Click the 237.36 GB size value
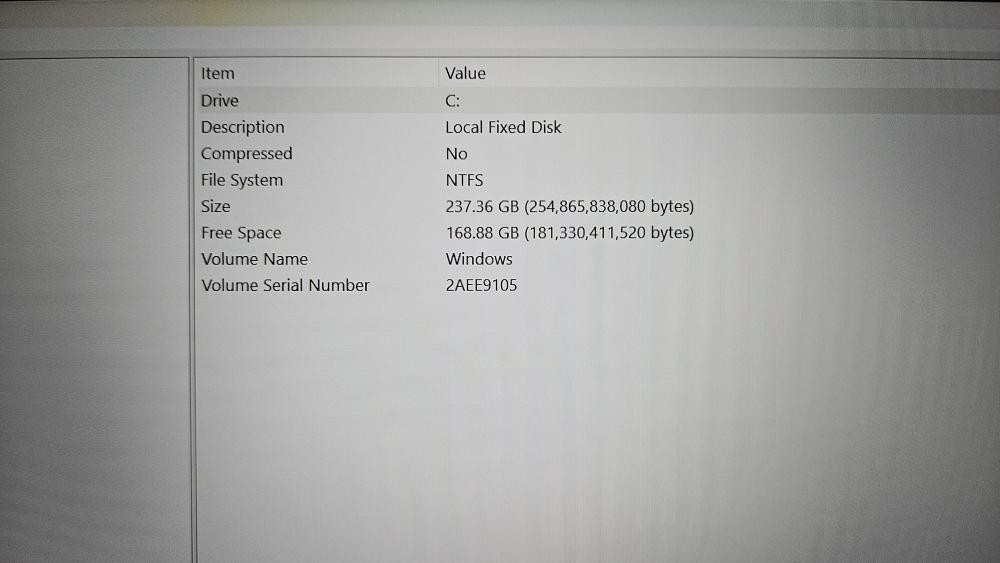1000x563 pixels. tap(570, 207)
